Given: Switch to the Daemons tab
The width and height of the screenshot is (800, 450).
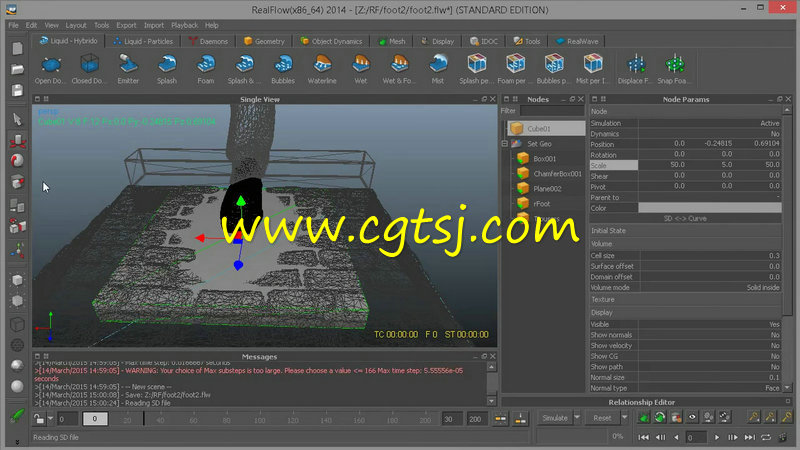Looking at the screenshot, I should point(208,41).
